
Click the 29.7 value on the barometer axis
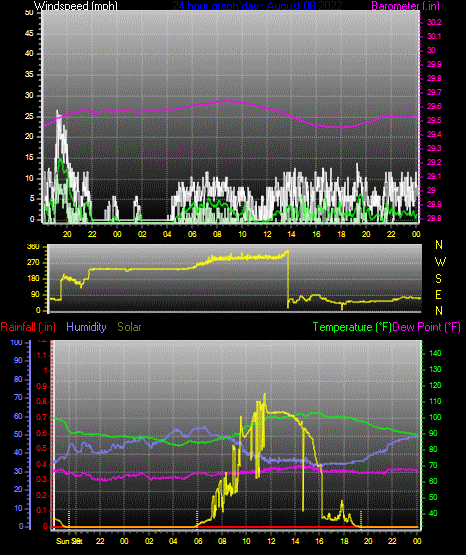click(434, 92)
